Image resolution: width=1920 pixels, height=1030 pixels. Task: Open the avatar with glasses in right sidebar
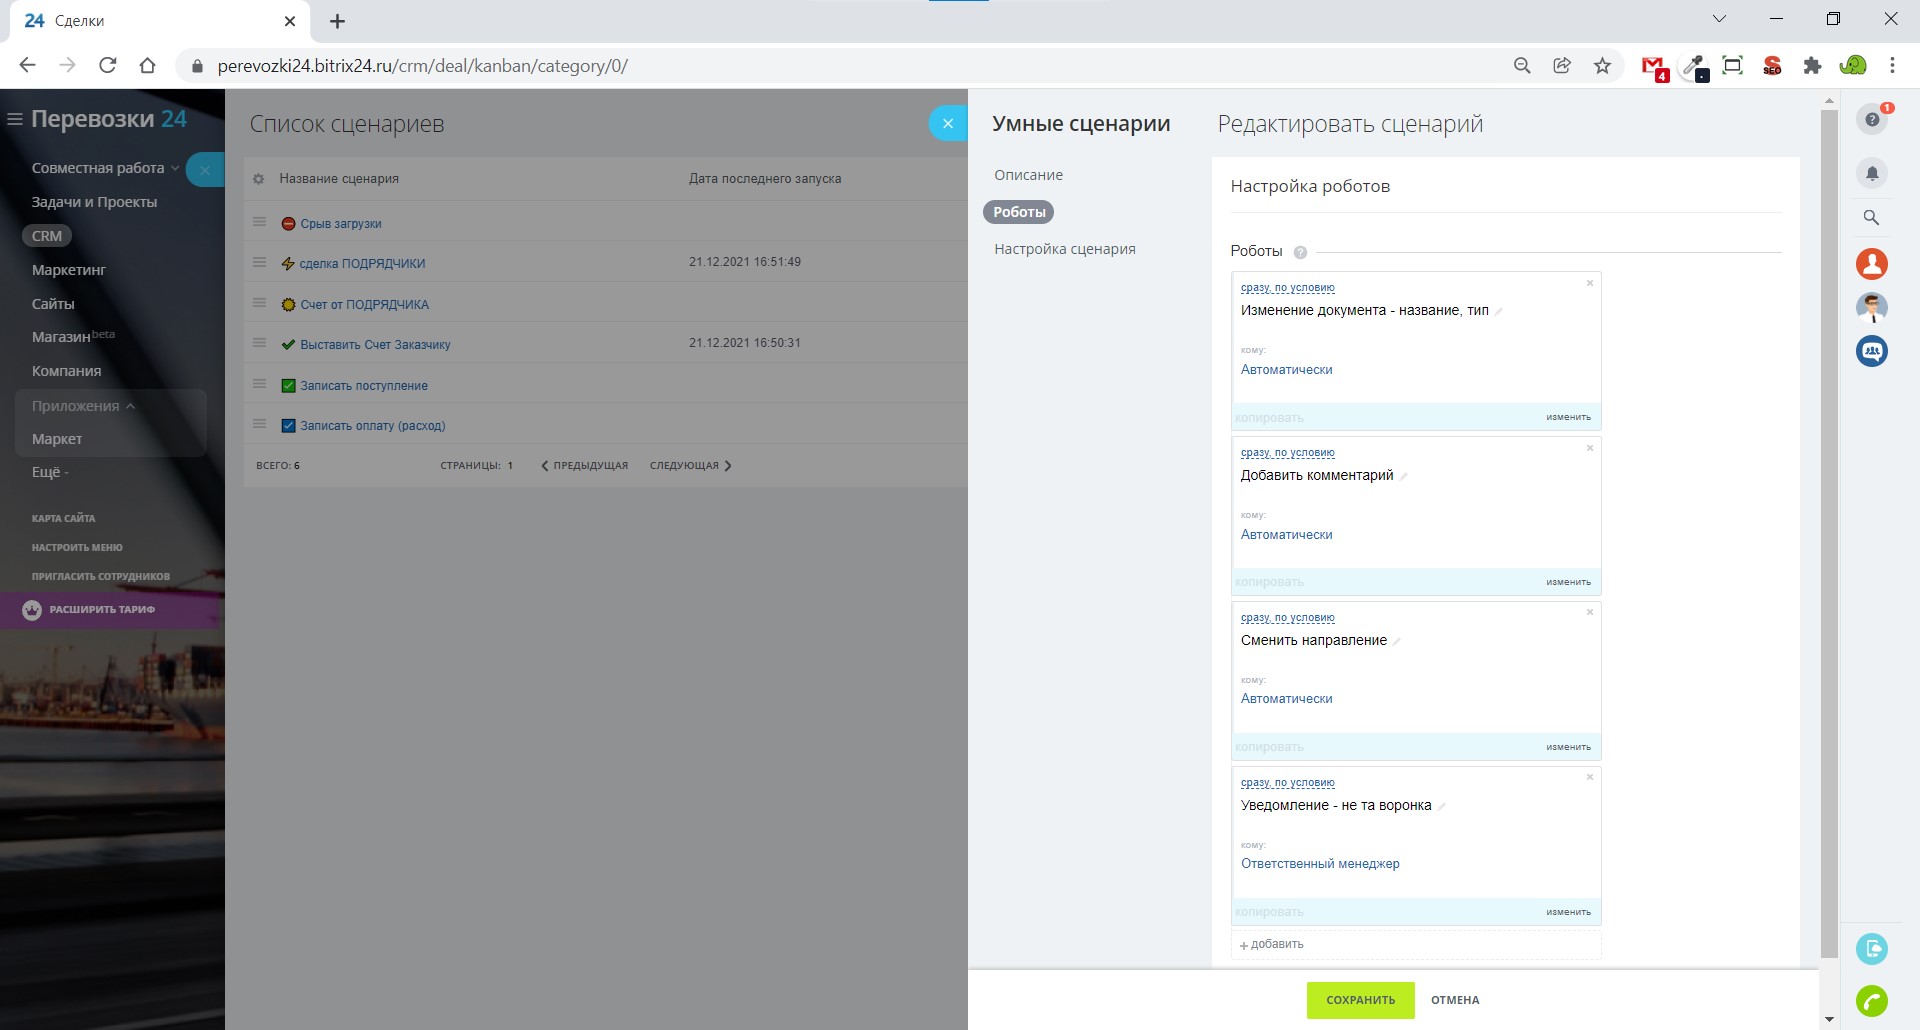pos(1872,307)
